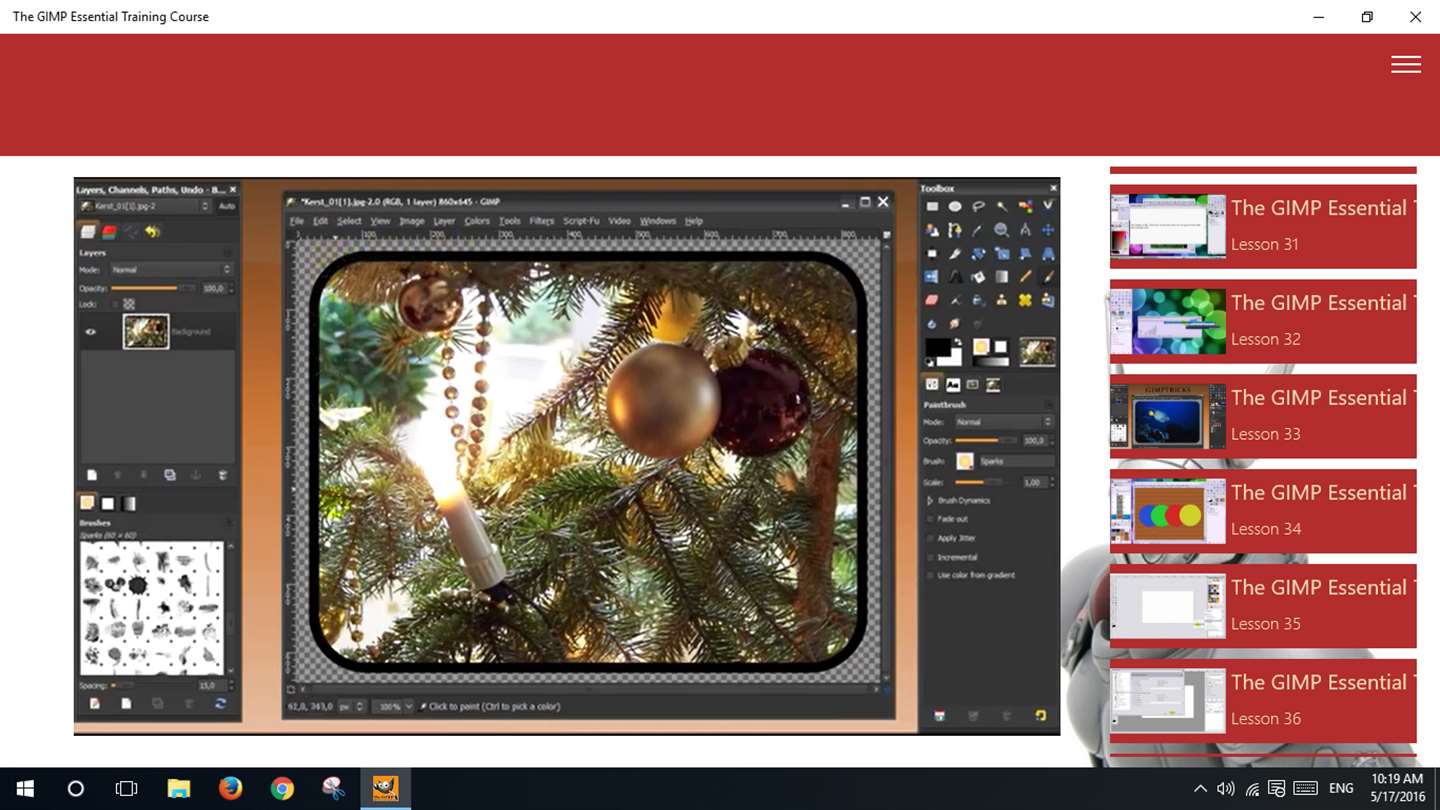Open the Undo History tab with yellow arrow
This screenshot has height=810, width=1440.
coord(152,231)
